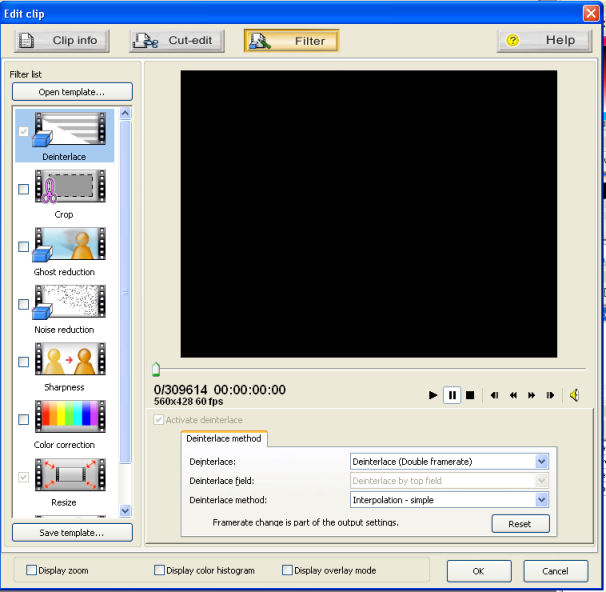This screenshot has width=606, height=592.
Task: Click the Cancel button
Action: [x=556, y=571]
